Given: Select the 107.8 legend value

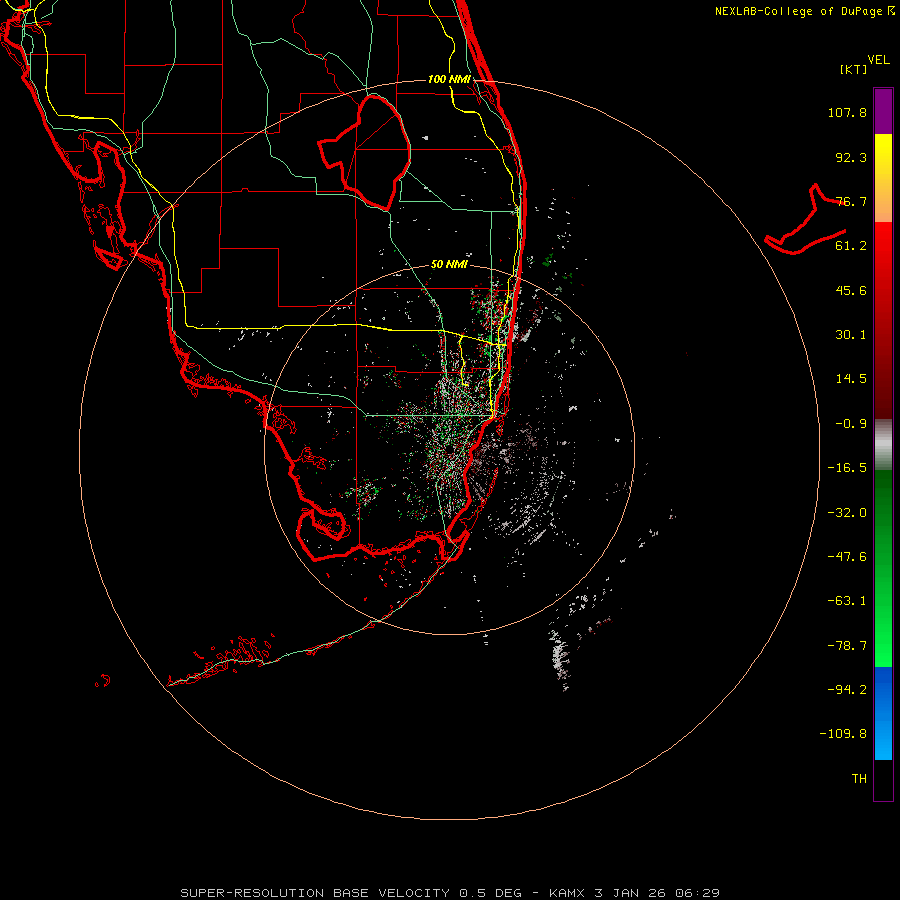Looking at the screenshot, I should pyautogui.click(x=847, y=112).
